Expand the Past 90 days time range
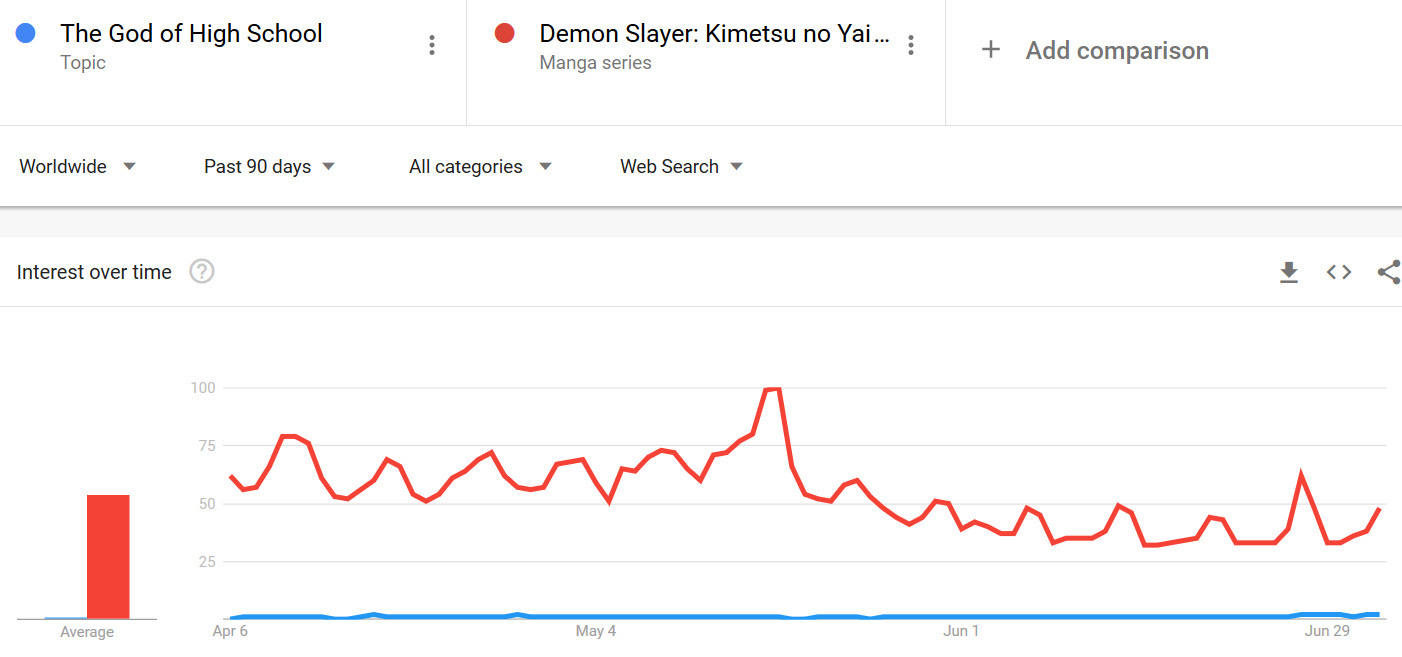Screen dimensions: 1402x657 tap(269, 167)
